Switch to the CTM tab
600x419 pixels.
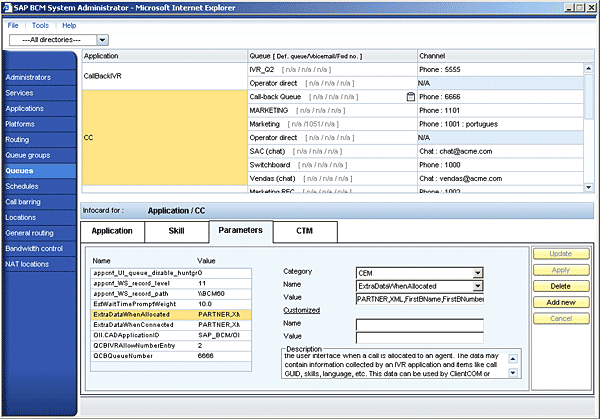tap(303, 231)
